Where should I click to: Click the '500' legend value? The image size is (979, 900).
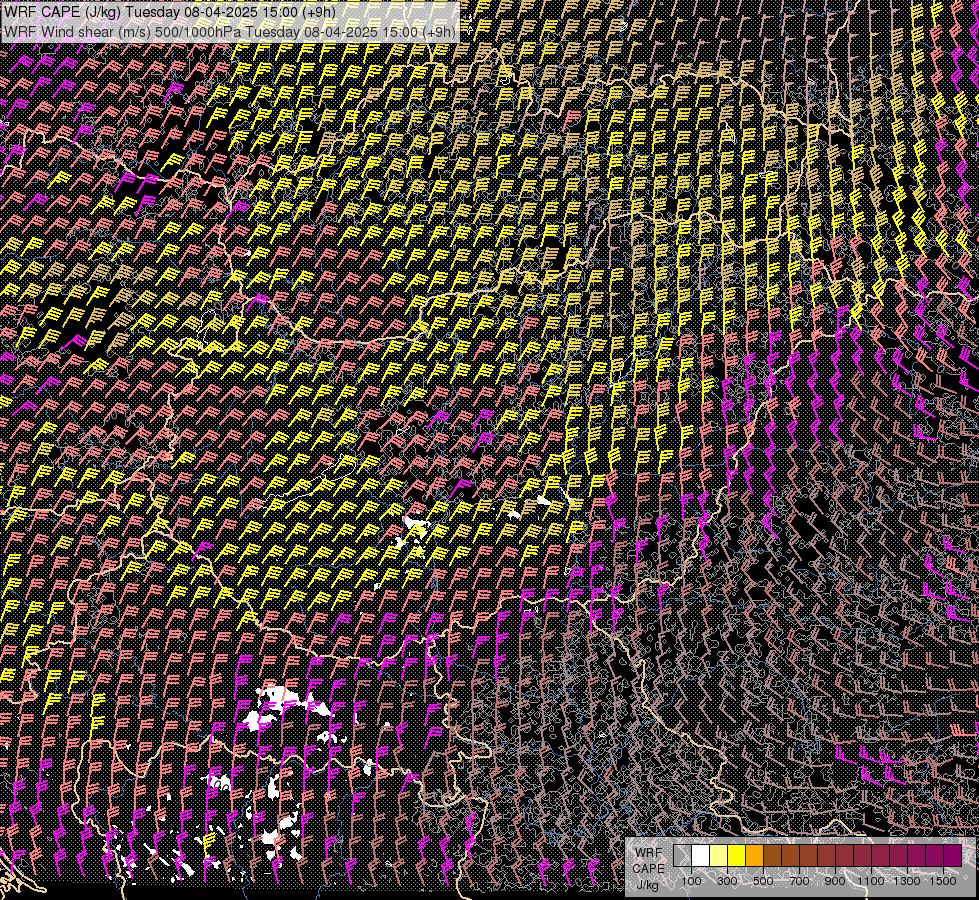[764, 881]
